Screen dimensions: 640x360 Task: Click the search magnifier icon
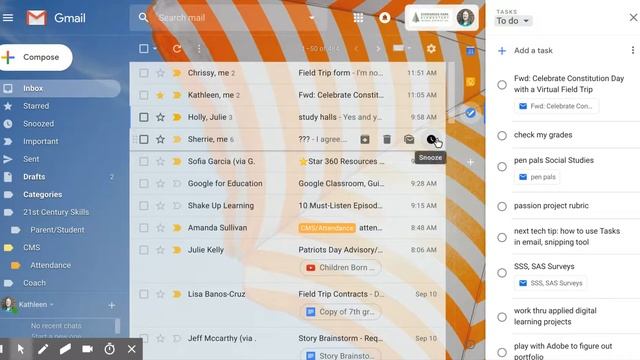[x=143, y=18]
